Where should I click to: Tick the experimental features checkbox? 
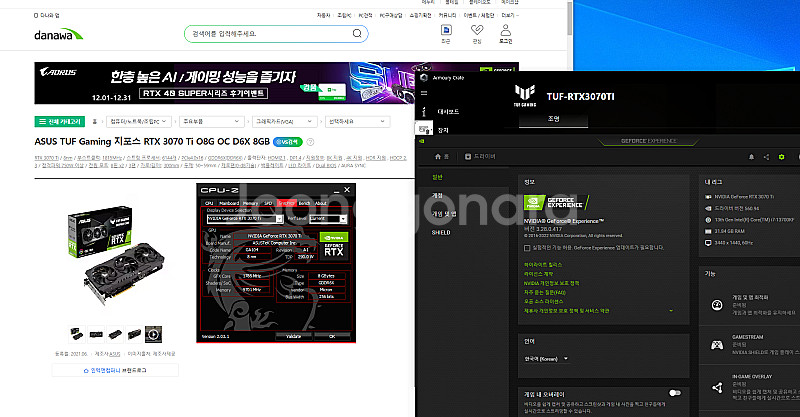pyautogui.click(x=527, y=248)
